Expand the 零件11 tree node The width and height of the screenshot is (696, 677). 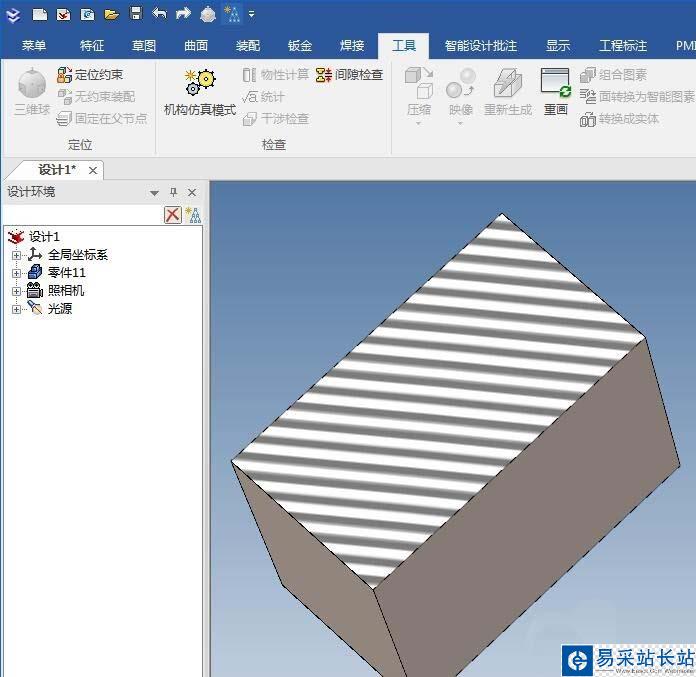[x=16, y=273]
